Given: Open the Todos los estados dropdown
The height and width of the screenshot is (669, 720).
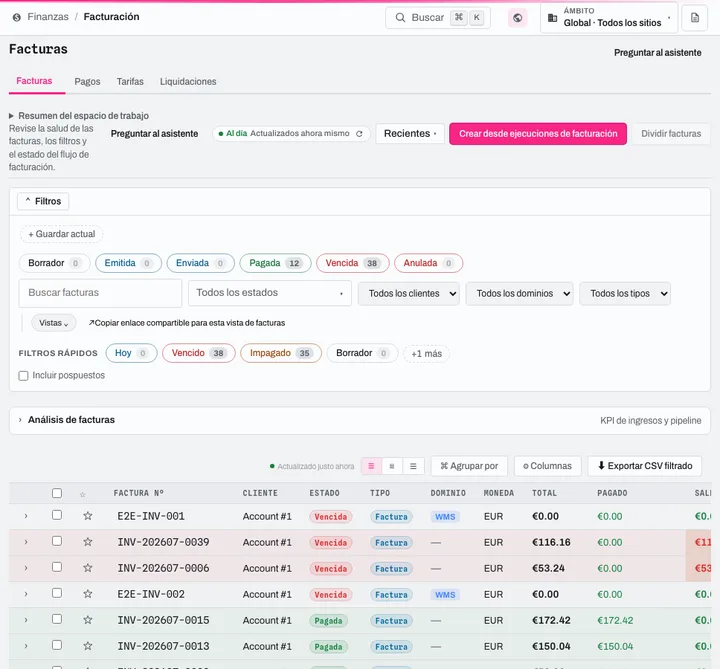Looking at the screenshot, I should point(270,293).
